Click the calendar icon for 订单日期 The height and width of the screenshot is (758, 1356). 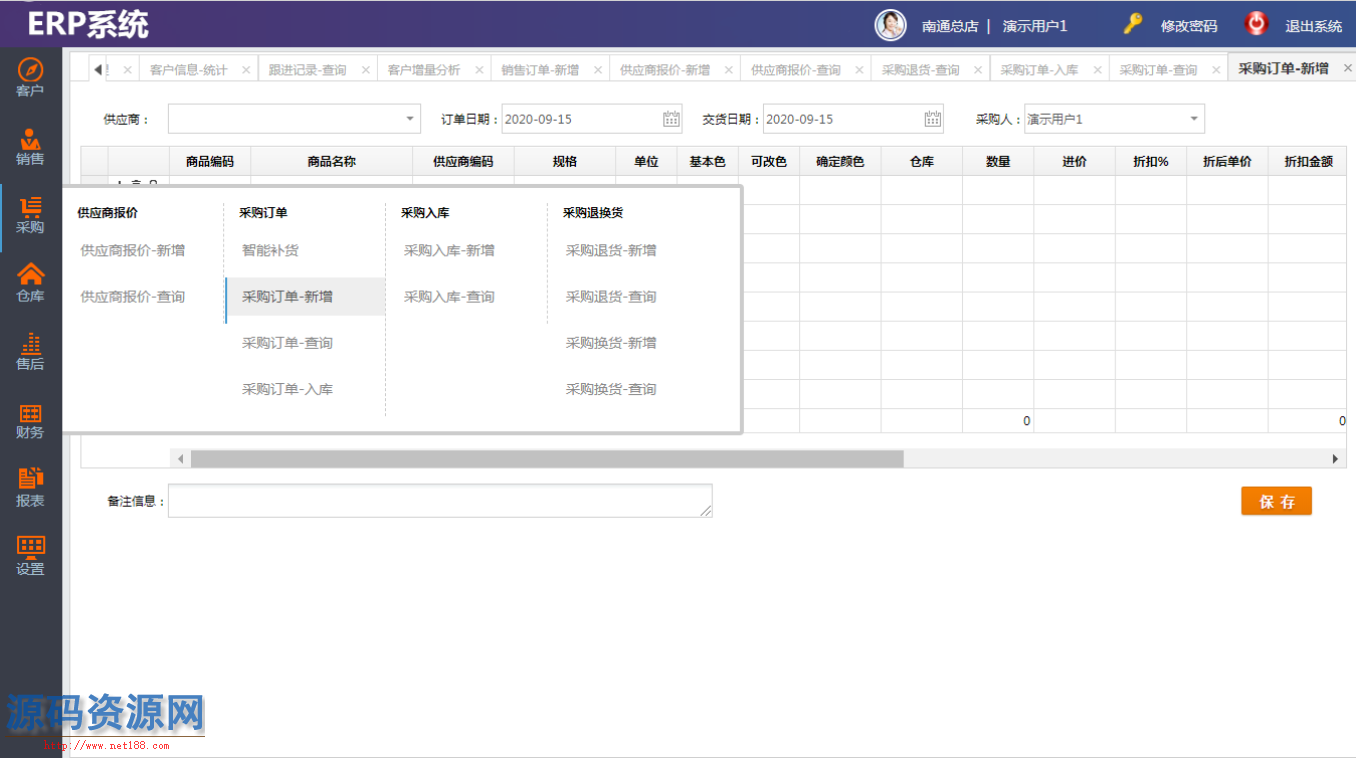pos(671,119)
